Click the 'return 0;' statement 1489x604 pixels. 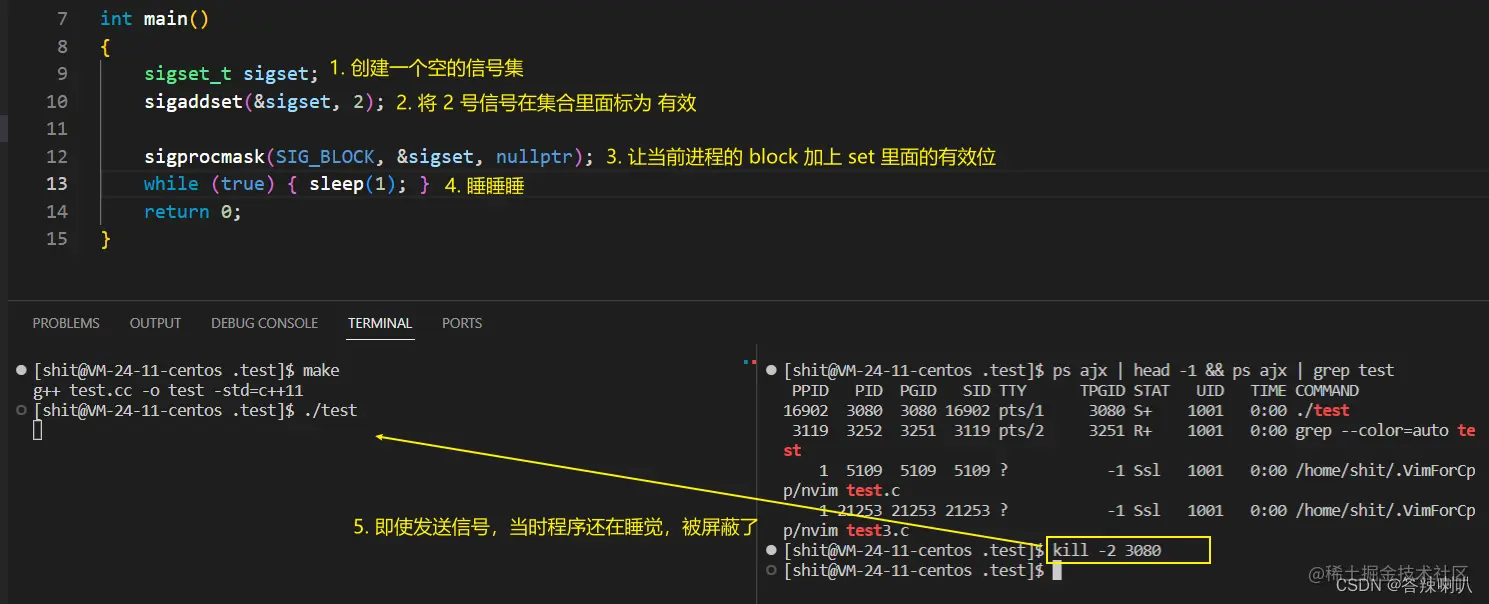point(193,211)
